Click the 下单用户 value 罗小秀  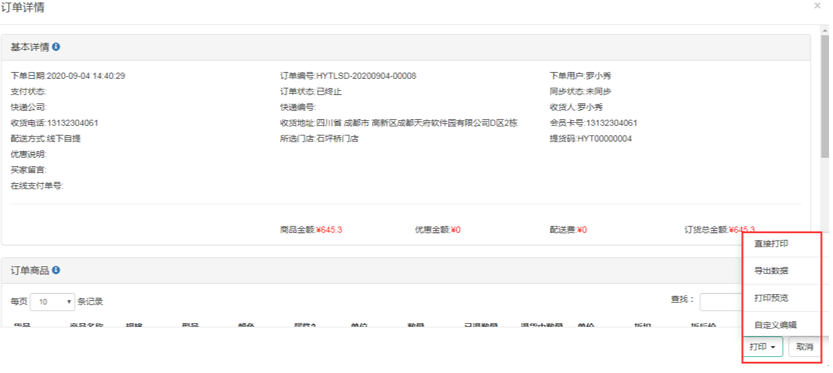598,76
